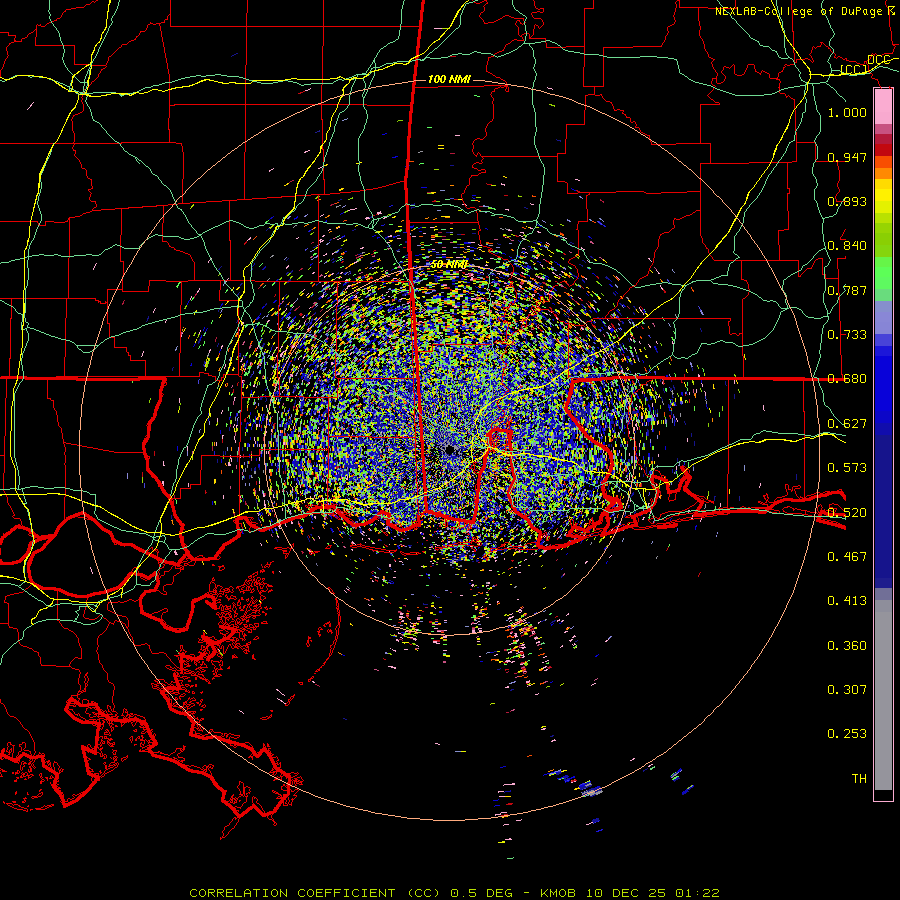
Task: Click the "0.360" color scale value
Action: click(847, 646)
